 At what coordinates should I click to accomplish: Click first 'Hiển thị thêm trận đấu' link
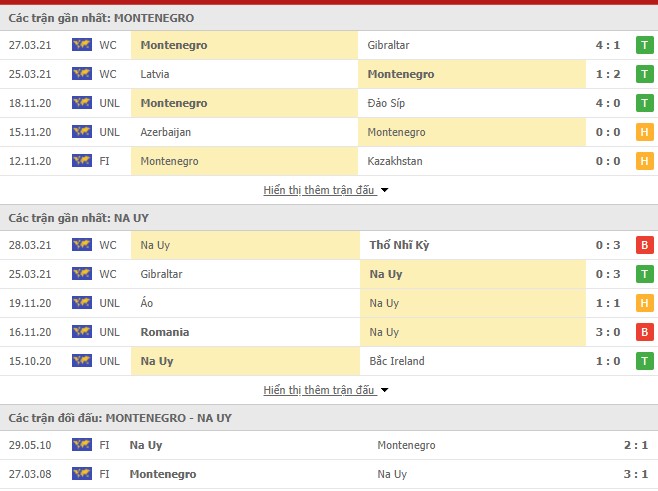(319, 190)
